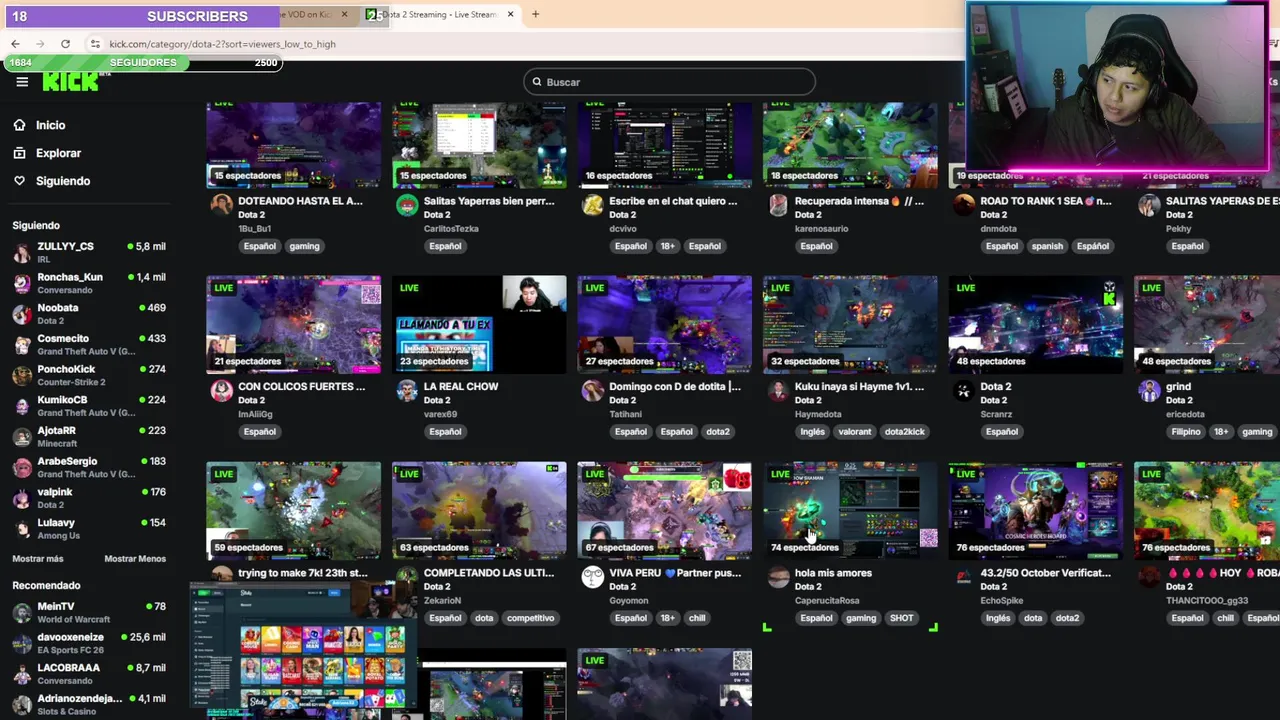1280x720 pixels.
Task: Open CarlitosTezka channel name link
Action: click(451, 229)
